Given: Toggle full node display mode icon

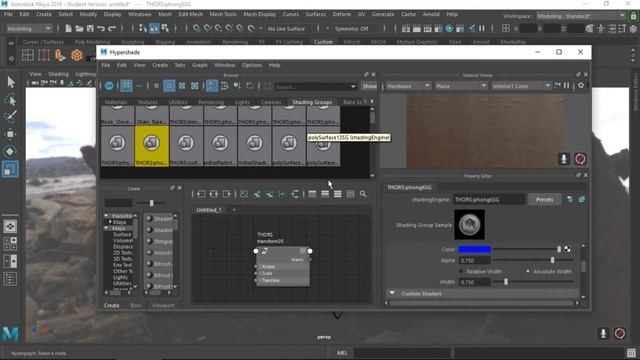Looking at the screenshot, I should [x=337, y=194].
